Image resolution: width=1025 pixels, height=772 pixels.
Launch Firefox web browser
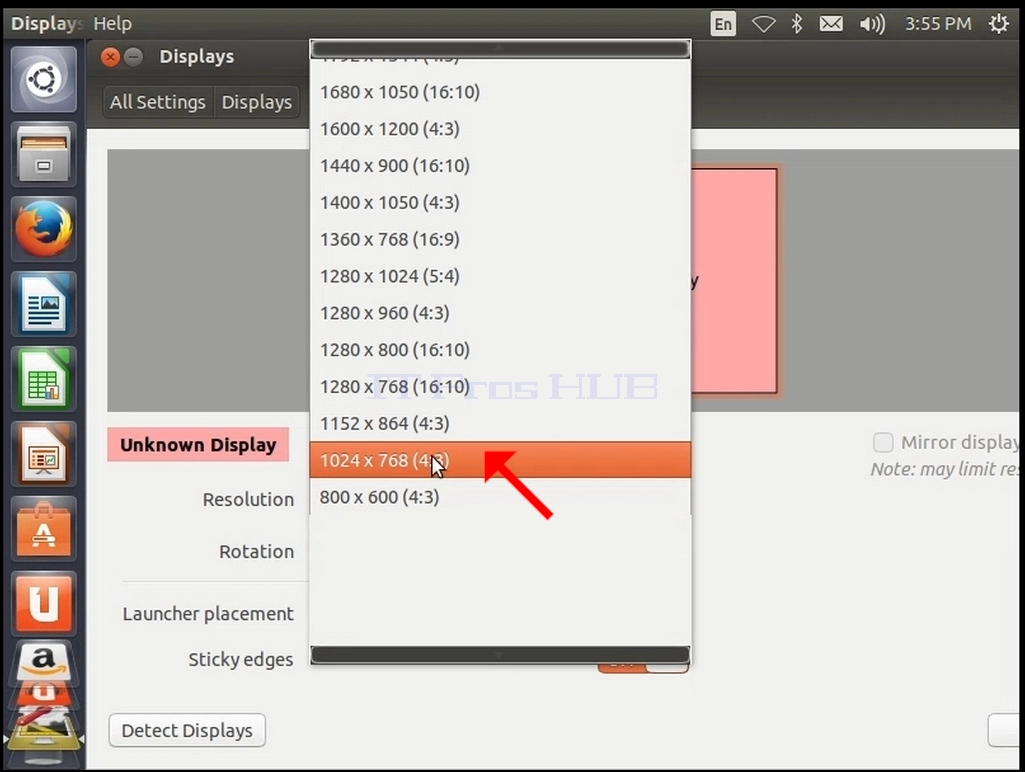[x=44, y=229]
